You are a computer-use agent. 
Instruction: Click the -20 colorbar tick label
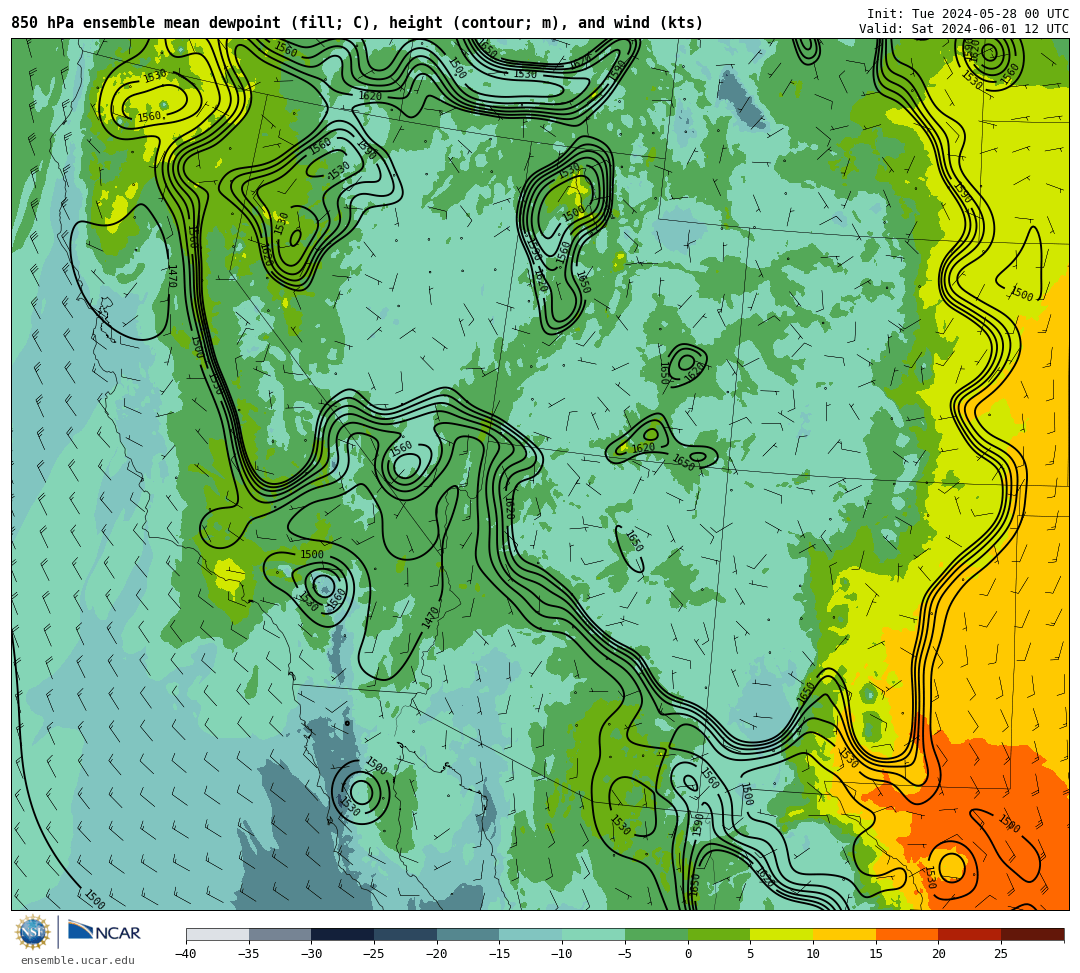click(x=436, y=954)
